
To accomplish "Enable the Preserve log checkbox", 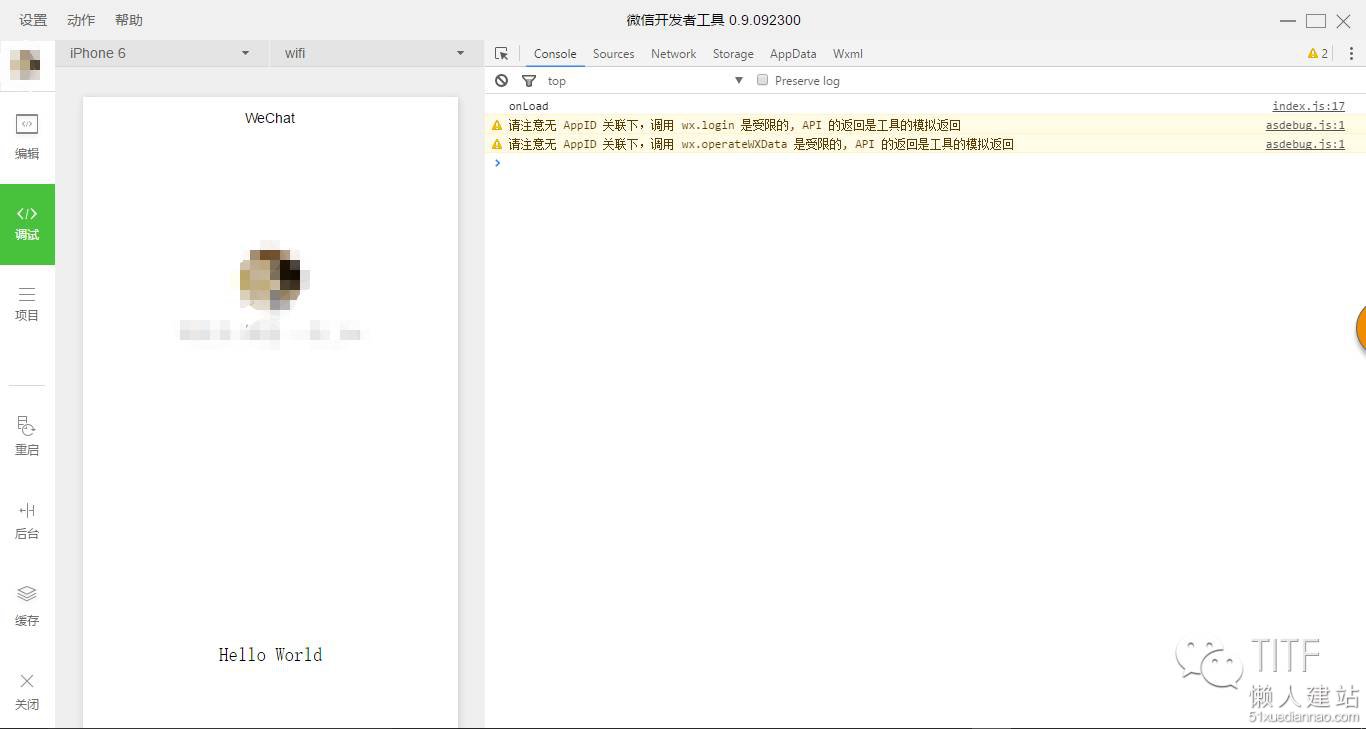I will (762, 80).
